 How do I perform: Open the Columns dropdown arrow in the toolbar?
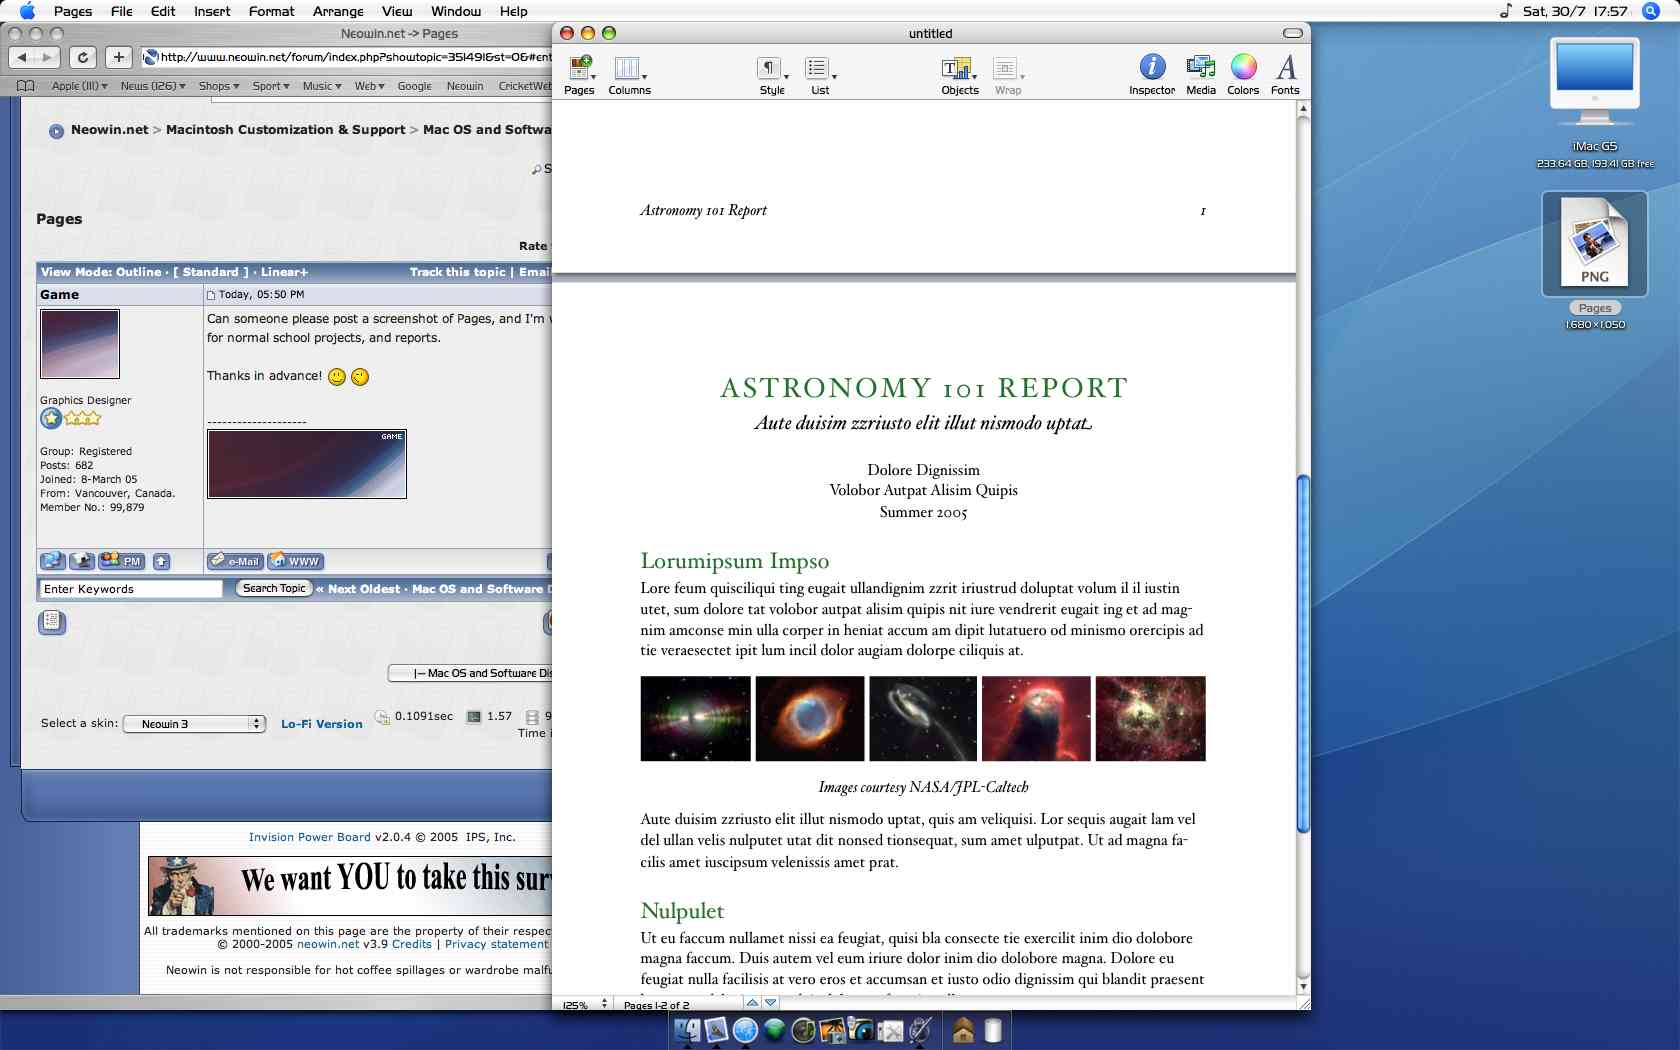coord(643,76)
